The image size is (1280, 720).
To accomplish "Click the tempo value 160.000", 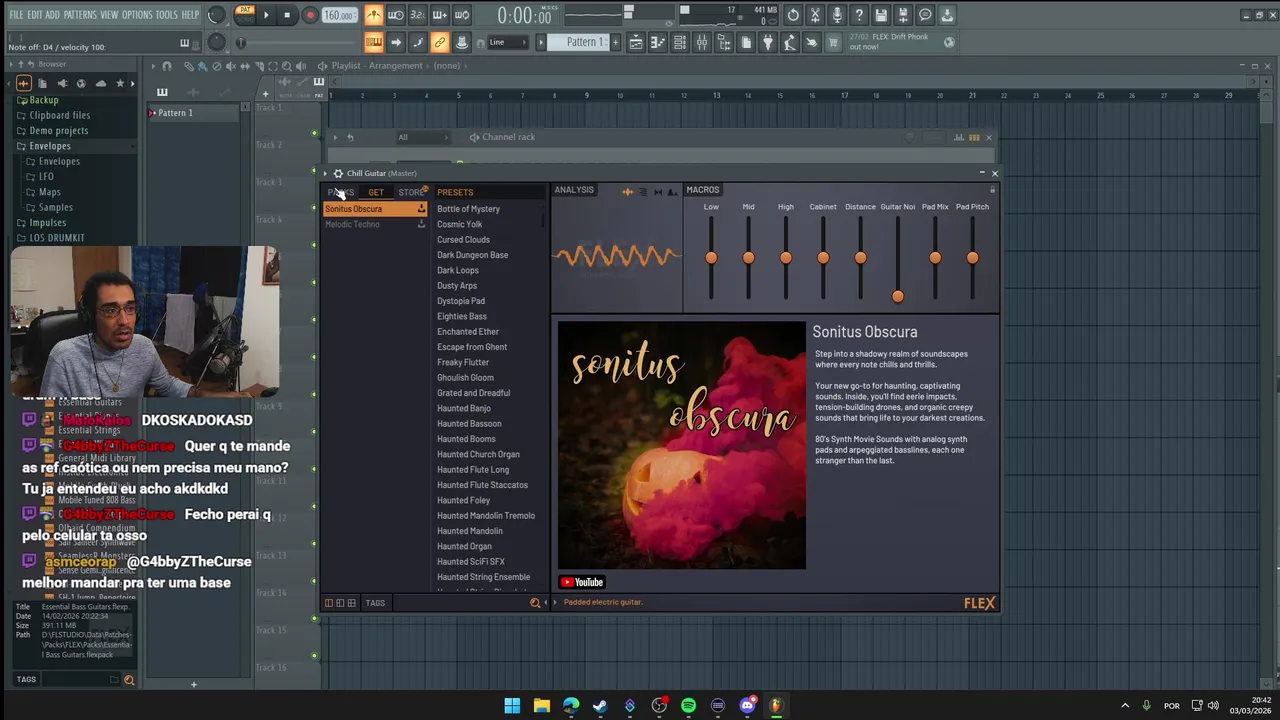I will pyautogui.click(x=340, y=15).
